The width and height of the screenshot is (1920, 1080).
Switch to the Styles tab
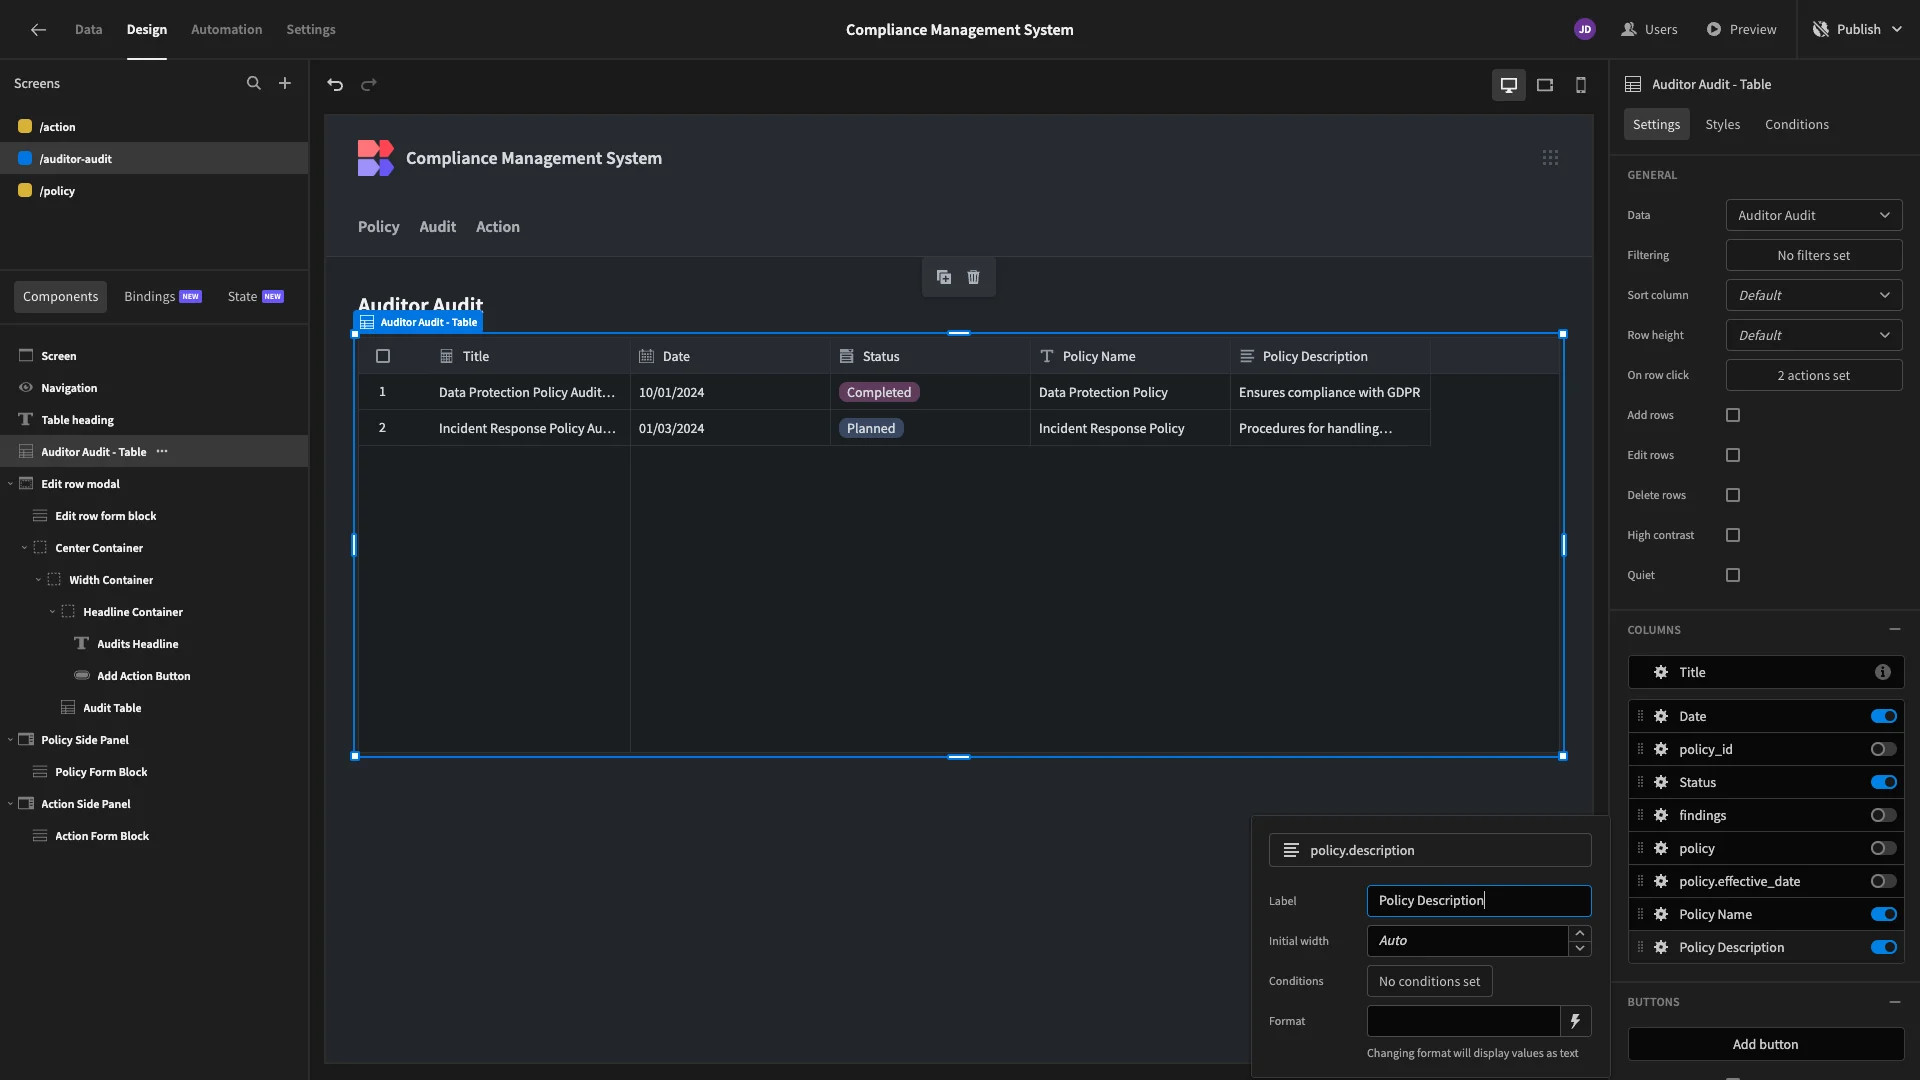click(x=1722, y=125)
